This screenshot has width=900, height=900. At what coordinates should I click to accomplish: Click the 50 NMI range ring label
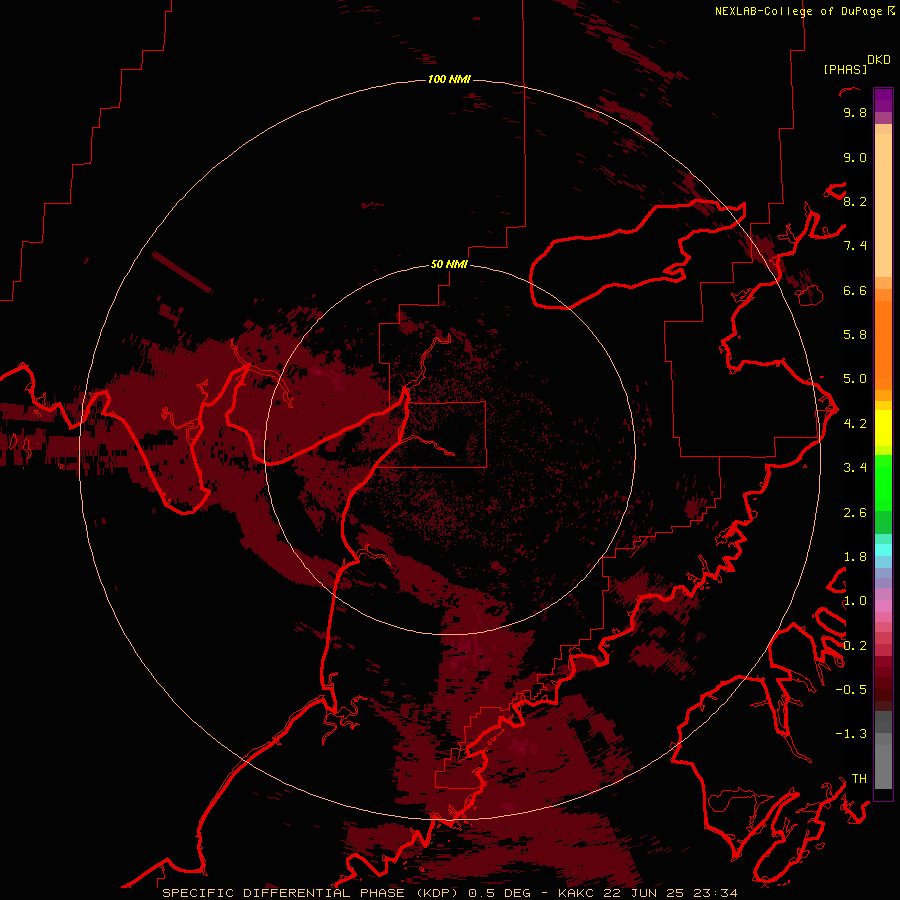point(449,264)
